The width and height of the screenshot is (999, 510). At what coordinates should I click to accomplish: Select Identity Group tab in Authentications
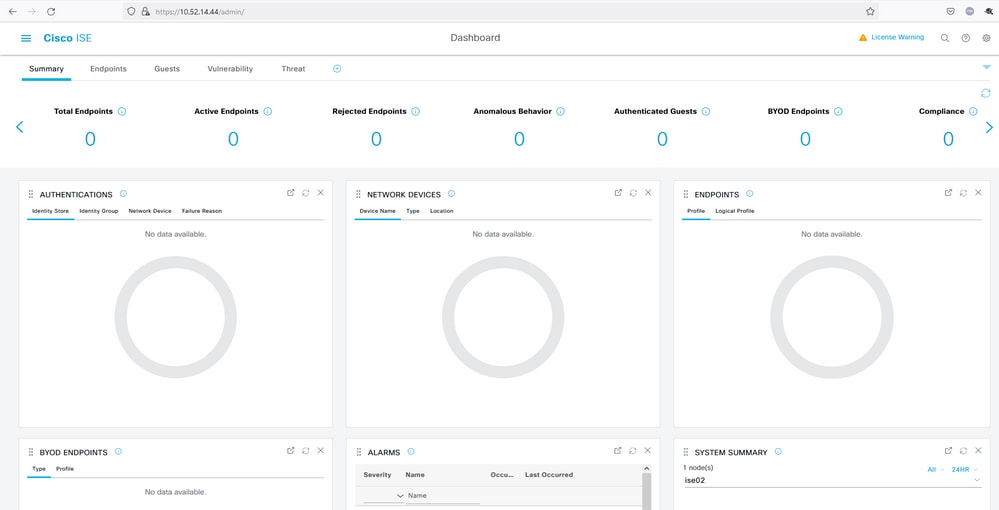coord(99,211)
